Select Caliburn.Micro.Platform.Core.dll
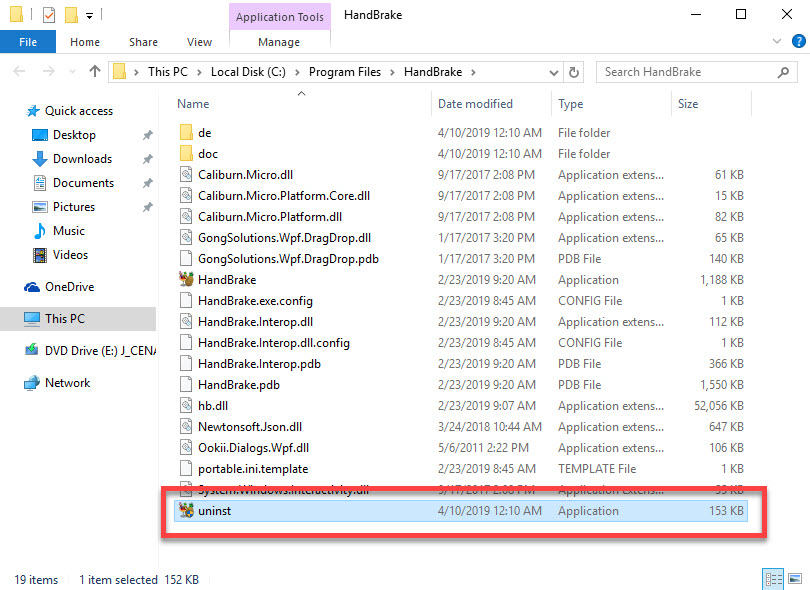The width and height of the screenshot is (810, 590). (x=284, y=196)
